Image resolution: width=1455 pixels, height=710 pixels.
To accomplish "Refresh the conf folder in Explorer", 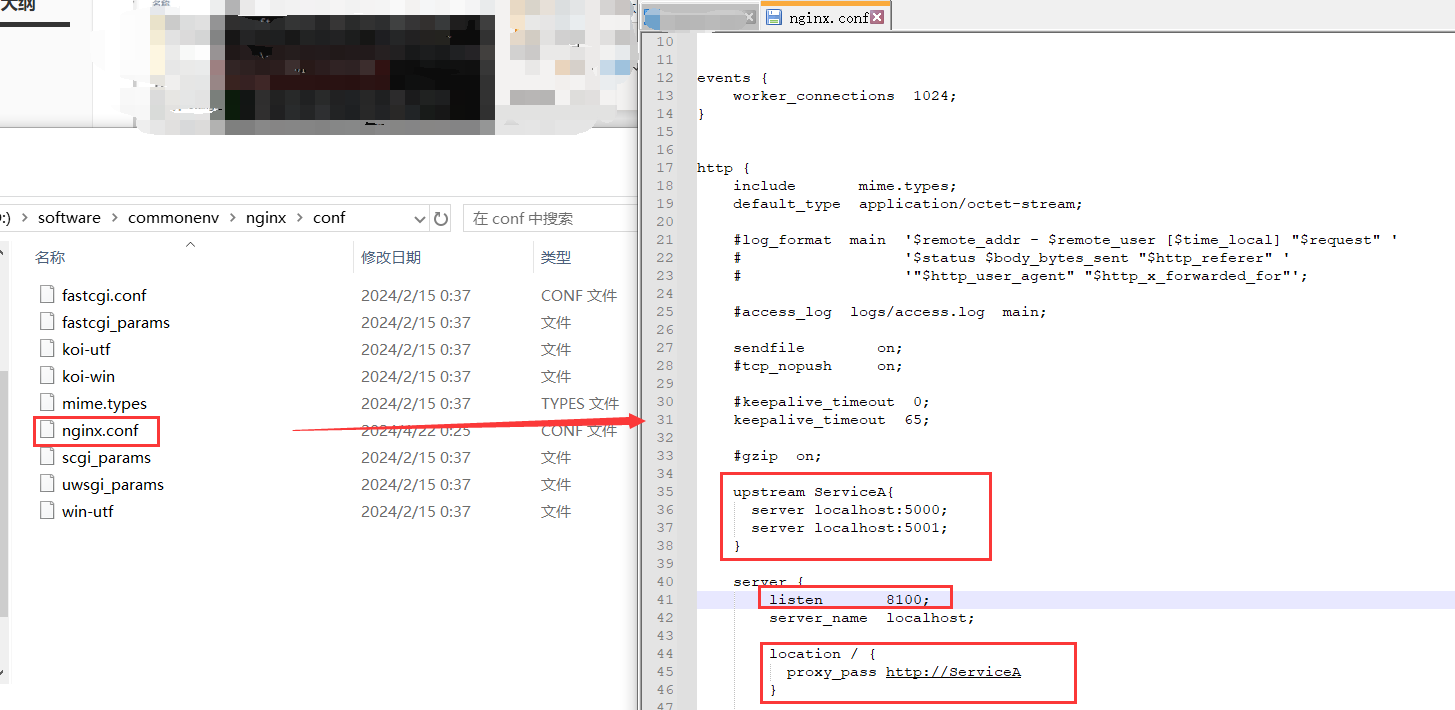I will [x=442, y=218].
